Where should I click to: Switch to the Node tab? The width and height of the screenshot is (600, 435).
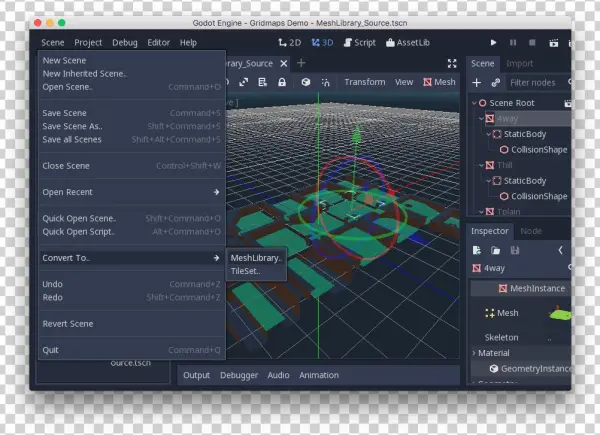click(x=531, y=231)
